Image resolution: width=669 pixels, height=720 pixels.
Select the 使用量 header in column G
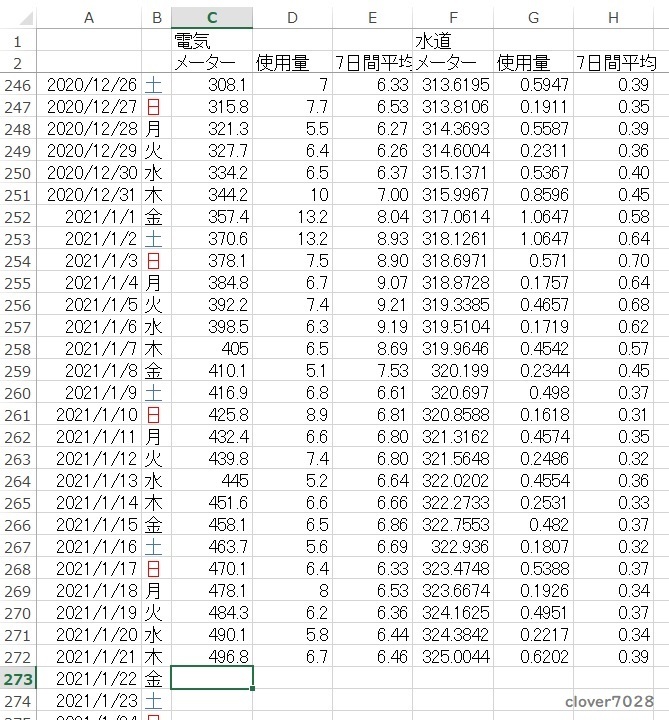[533, 63]
